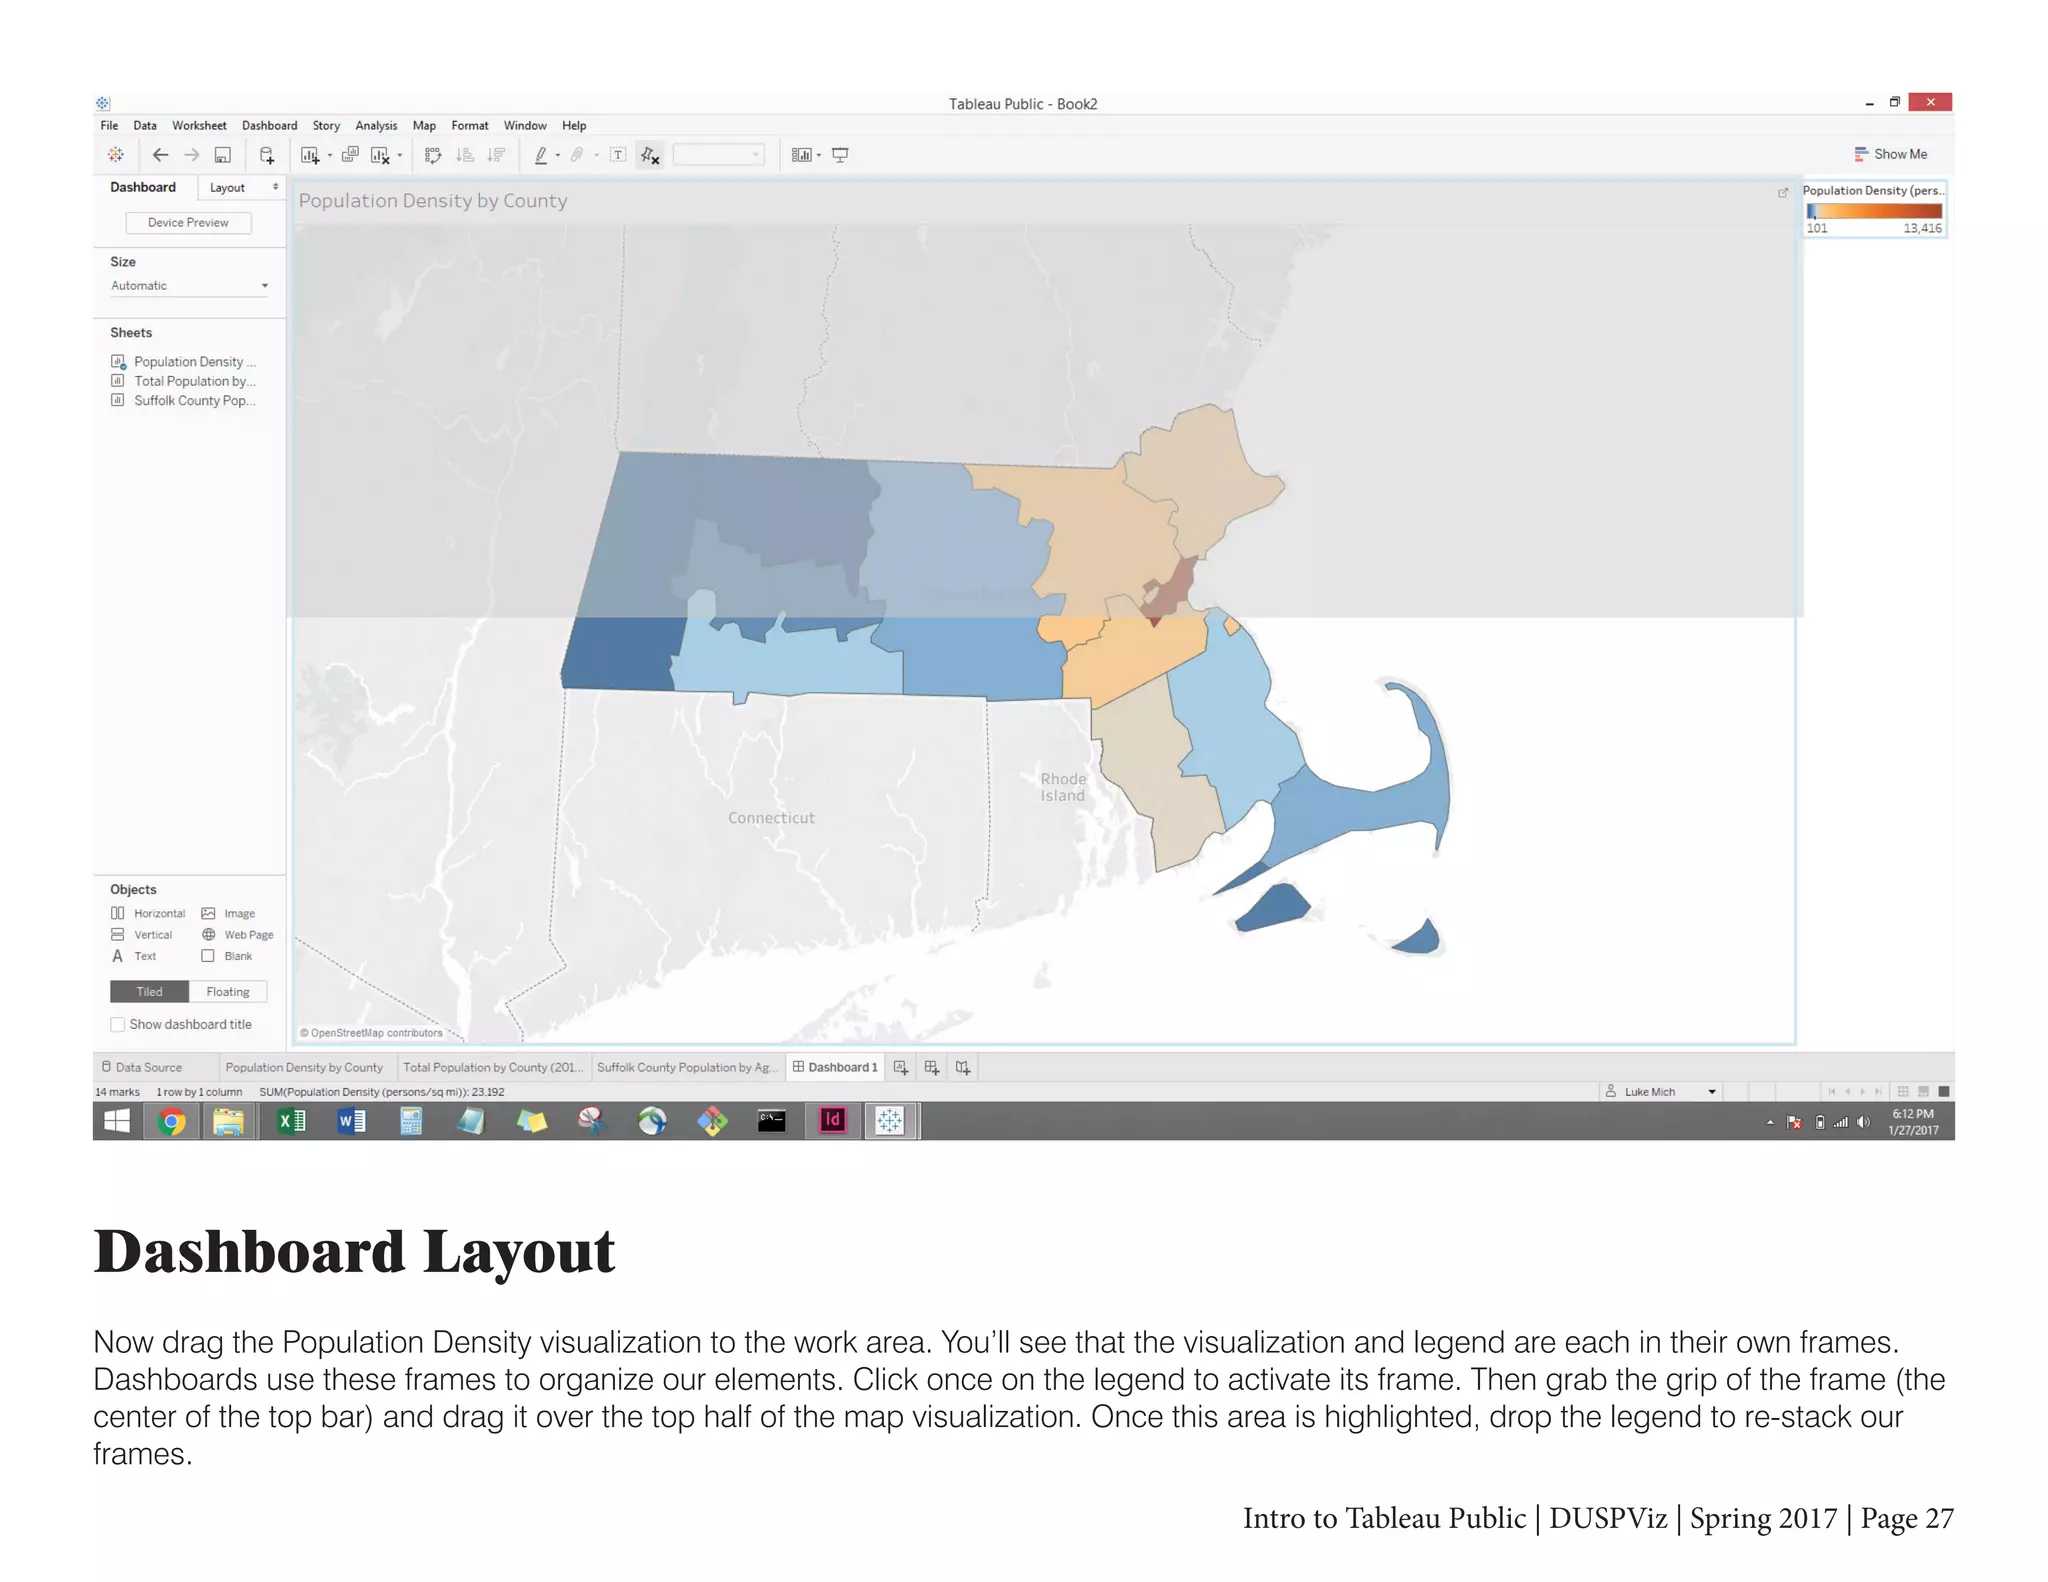
Task: Click the Save floppy disk icon
Action: [x=223, y=155]
